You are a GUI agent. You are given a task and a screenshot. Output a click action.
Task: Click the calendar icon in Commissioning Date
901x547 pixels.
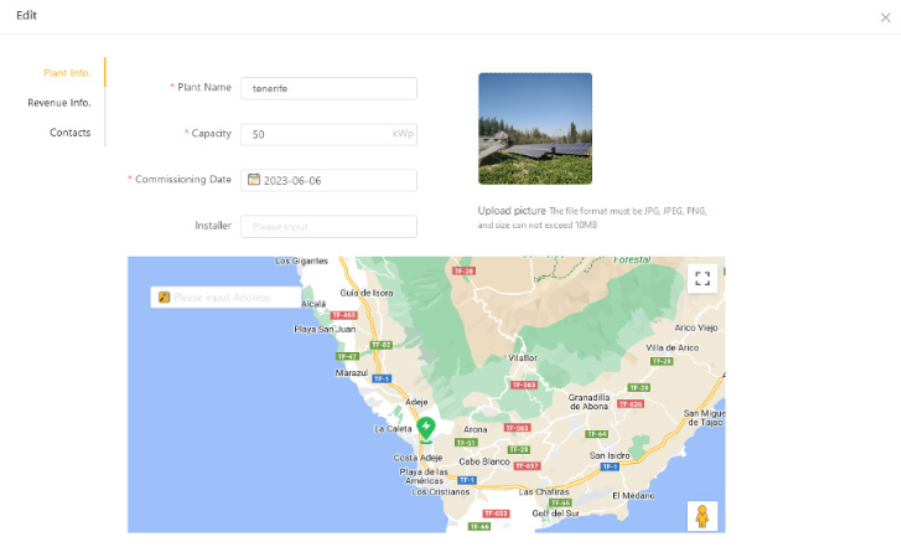pyautogui.click(x=253, y=180)
